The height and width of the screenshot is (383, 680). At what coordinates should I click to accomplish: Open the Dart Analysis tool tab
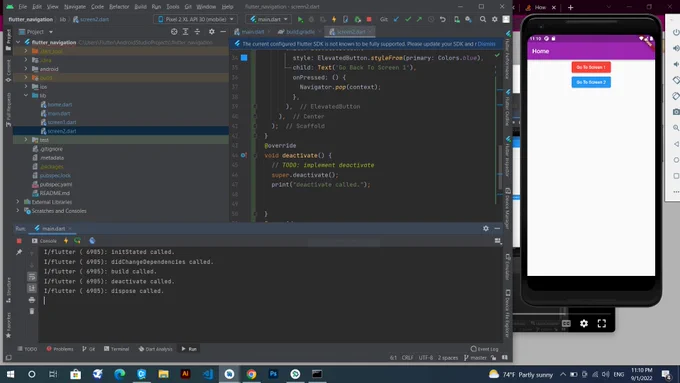pyautogui.click(x=155, y=349)
